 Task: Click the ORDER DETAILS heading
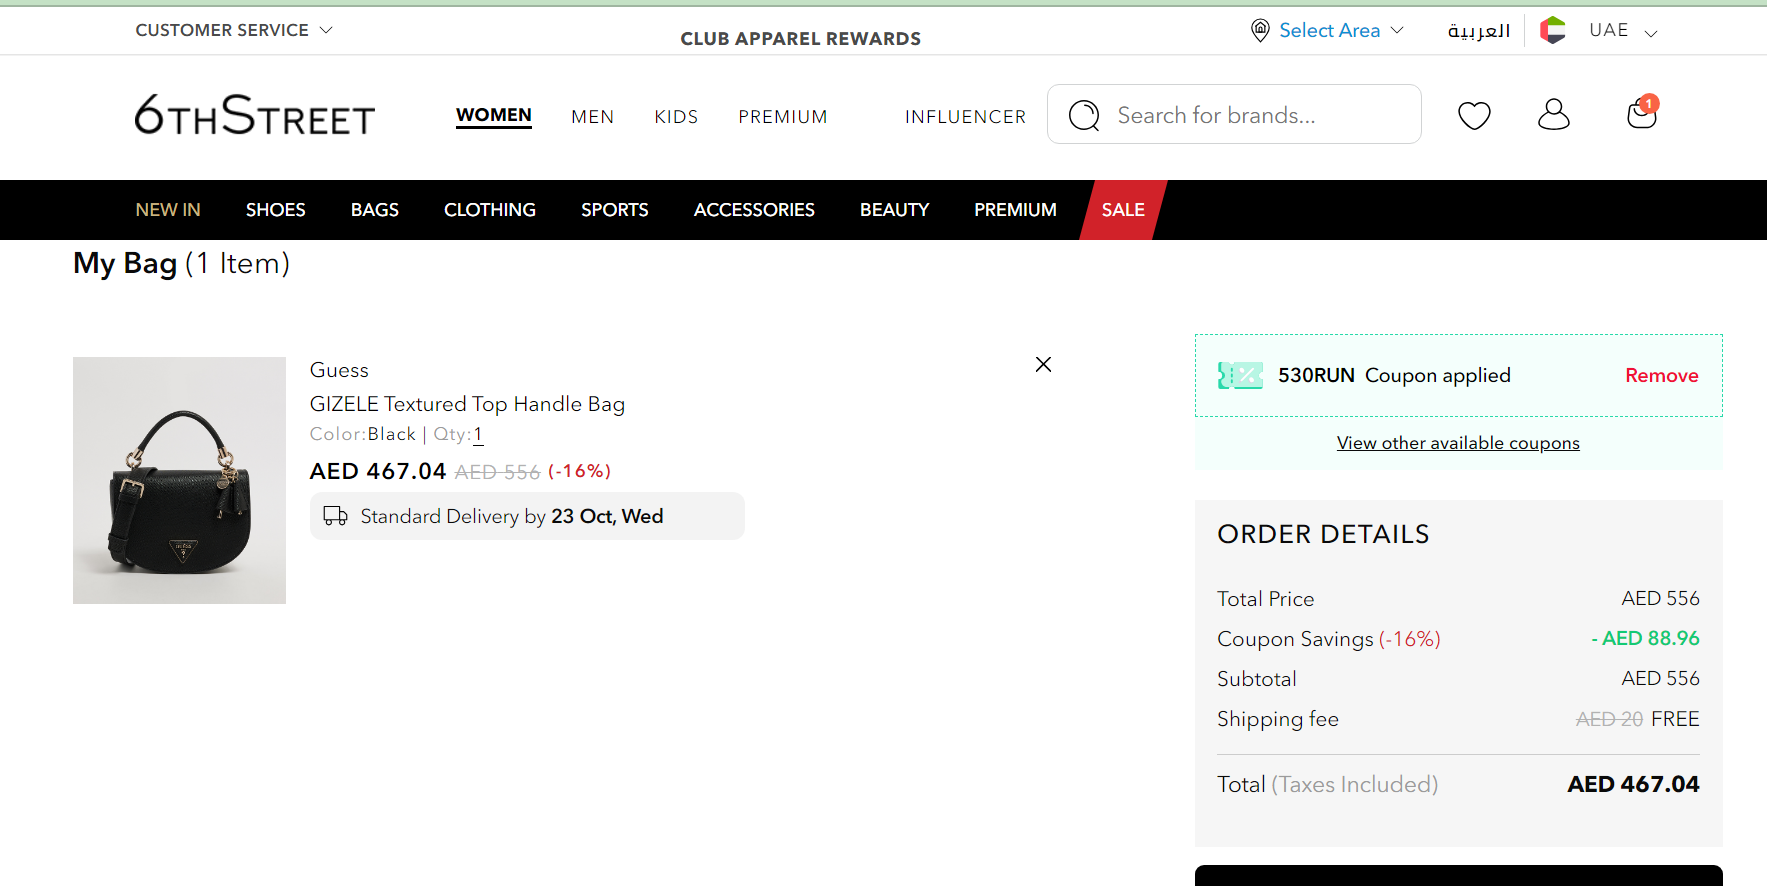(1323, 534)
